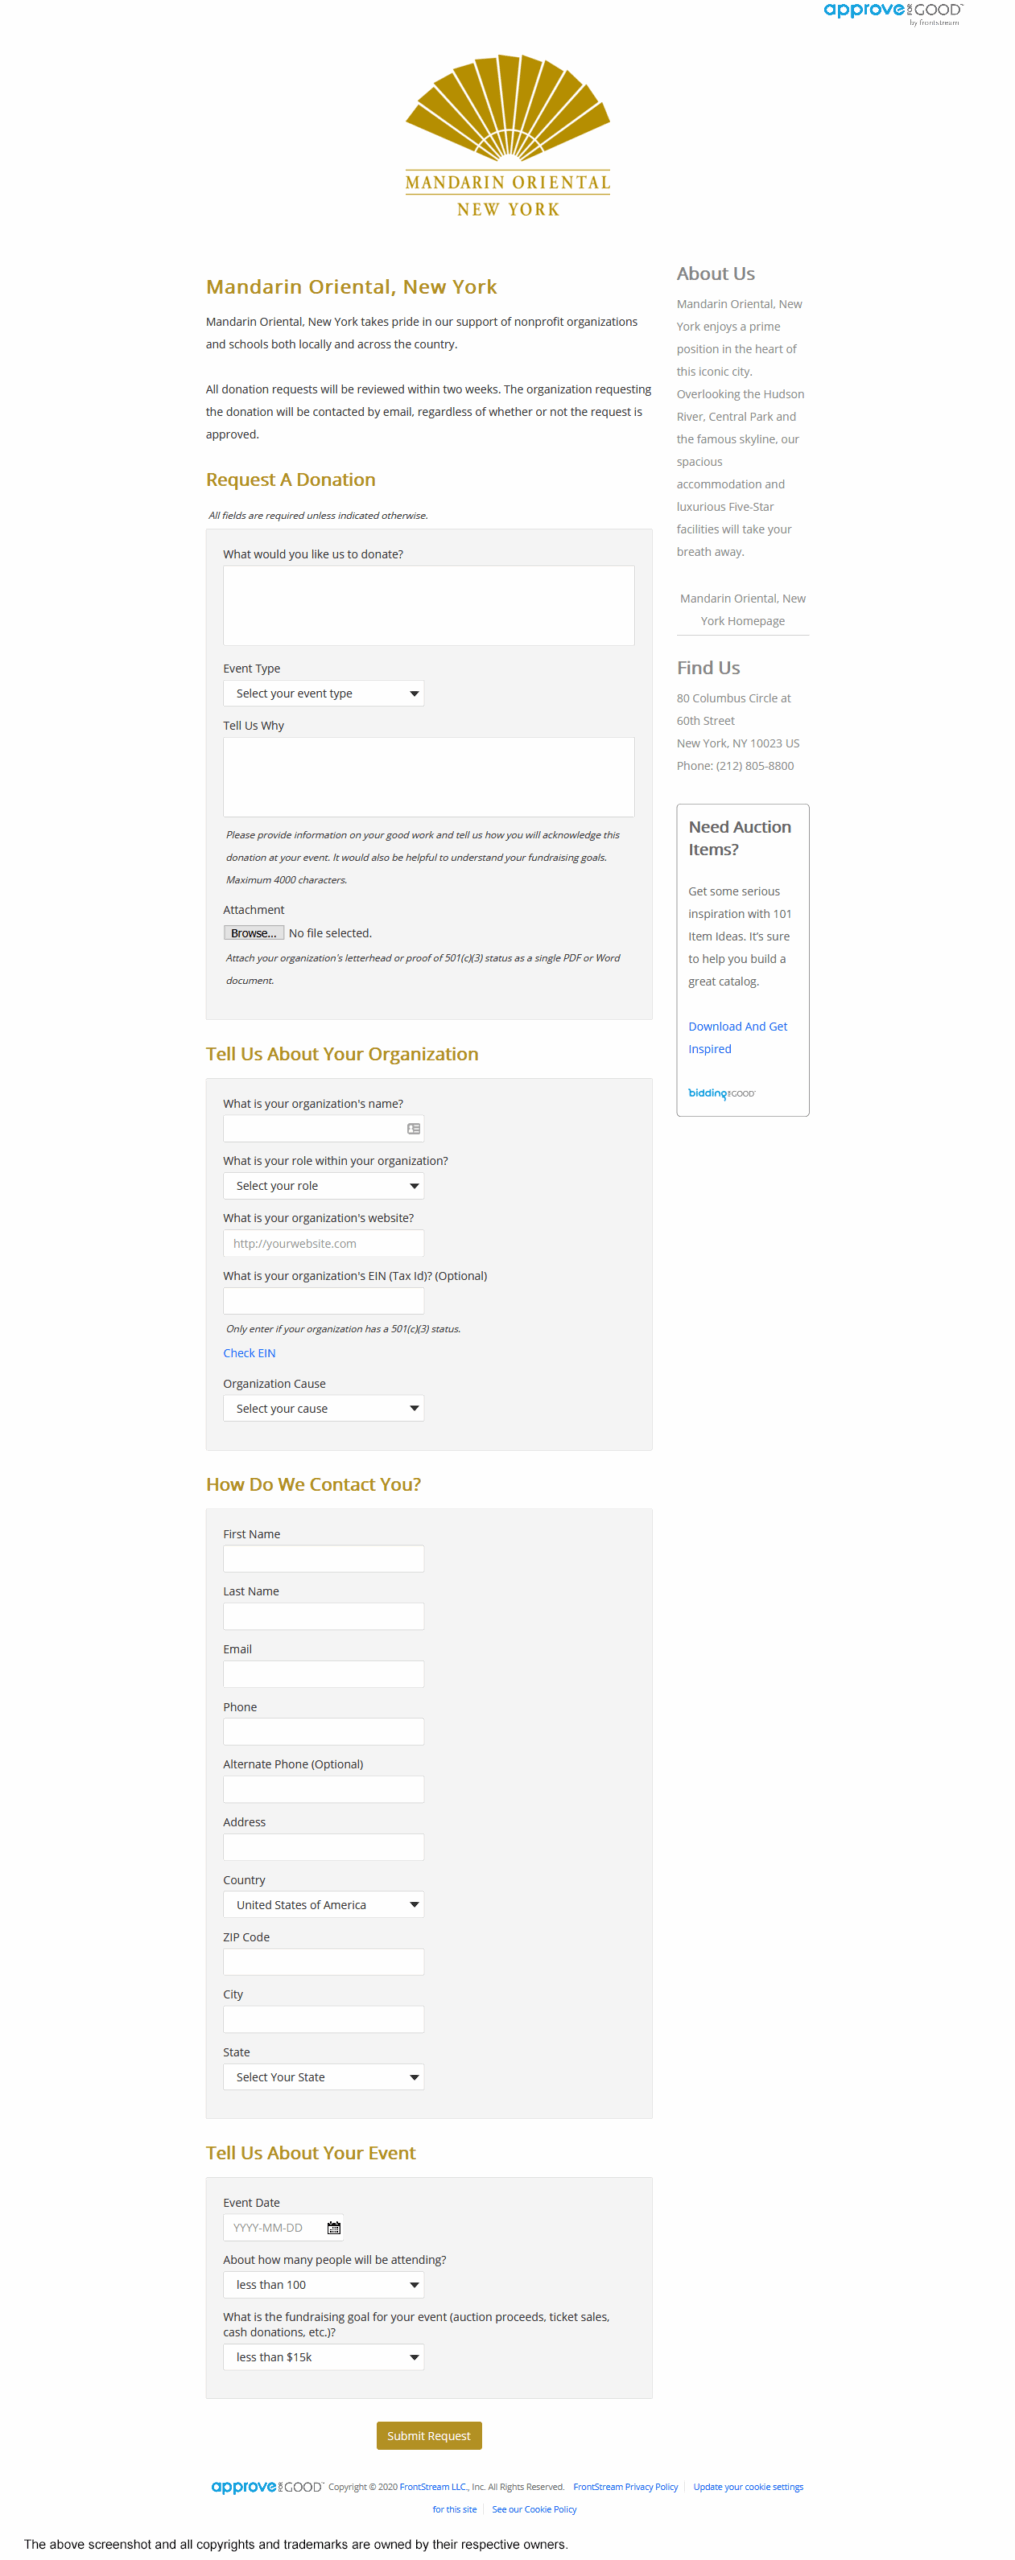Image resolution: width=1015 pixels, height=2560 pixels.
Task: Click the BiddingForGood logo in sidebar
Action: 721,1092
